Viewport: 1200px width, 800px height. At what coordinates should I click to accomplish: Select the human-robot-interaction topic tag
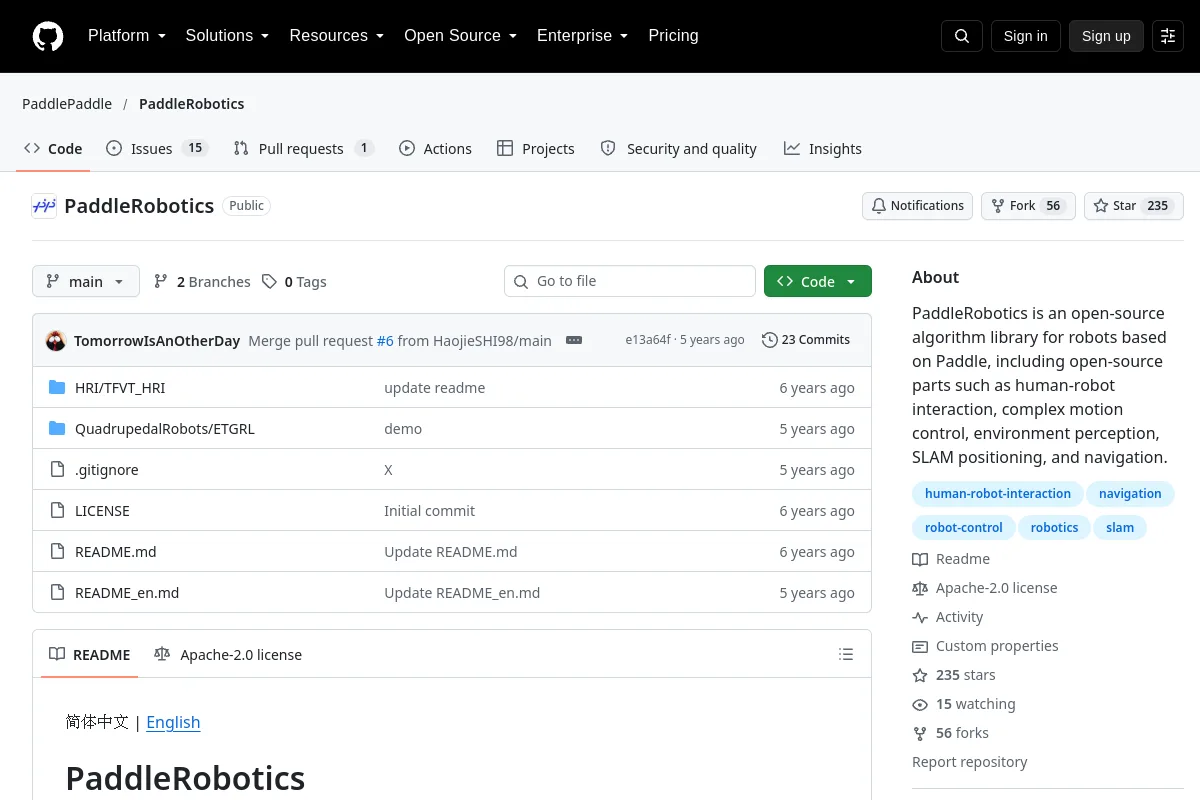[998, 494]
